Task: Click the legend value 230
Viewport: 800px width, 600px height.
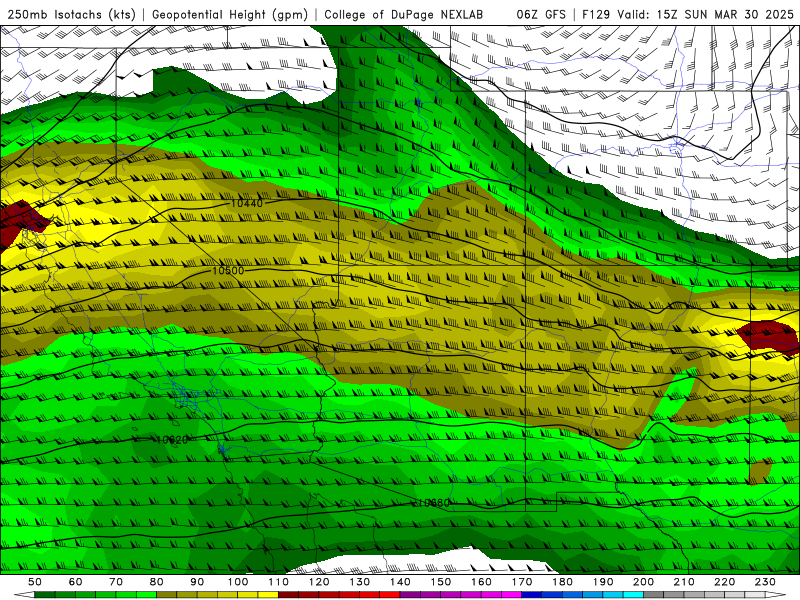Action: (x=765, y=582)
